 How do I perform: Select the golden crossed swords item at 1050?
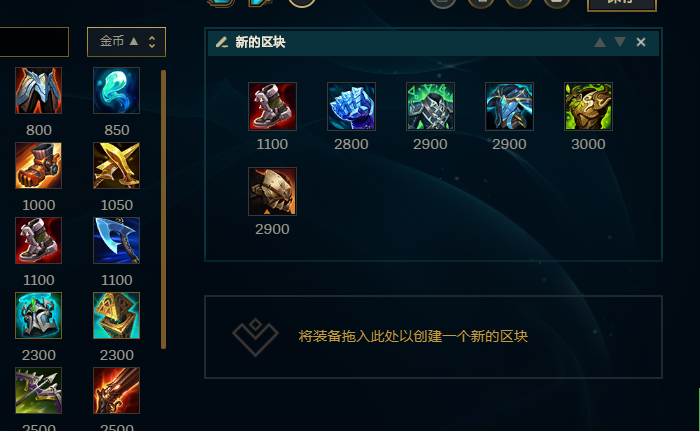point(117,165)
